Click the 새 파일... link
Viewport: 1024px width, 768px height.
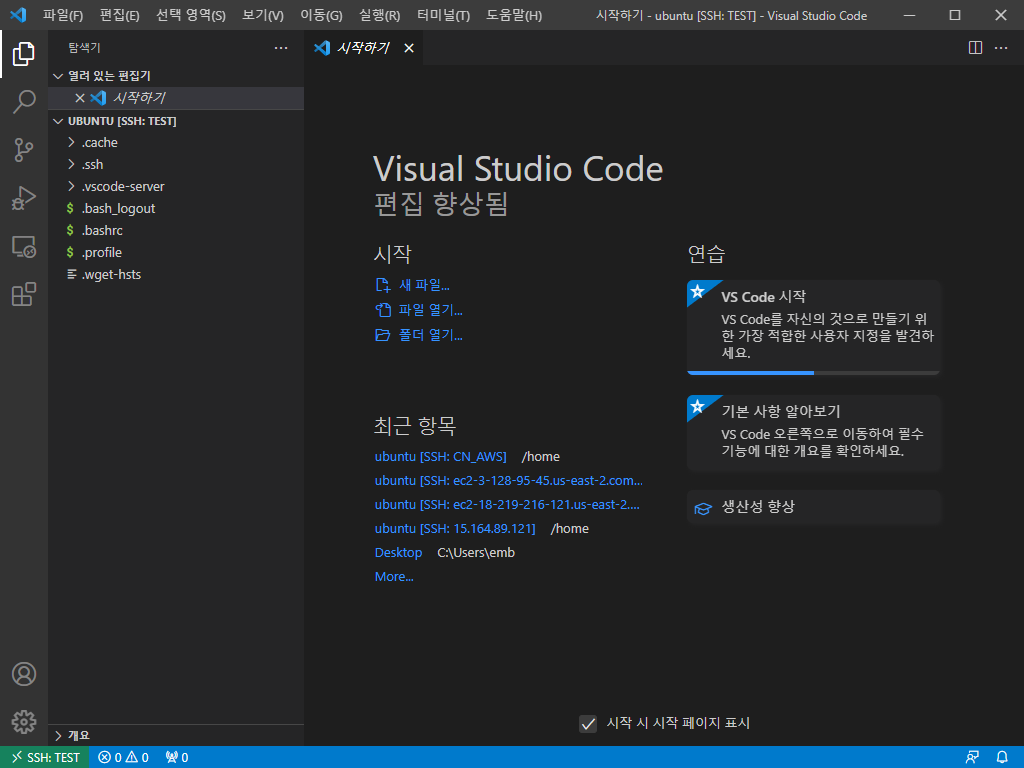pyautogui.click(x=424, y=285)
